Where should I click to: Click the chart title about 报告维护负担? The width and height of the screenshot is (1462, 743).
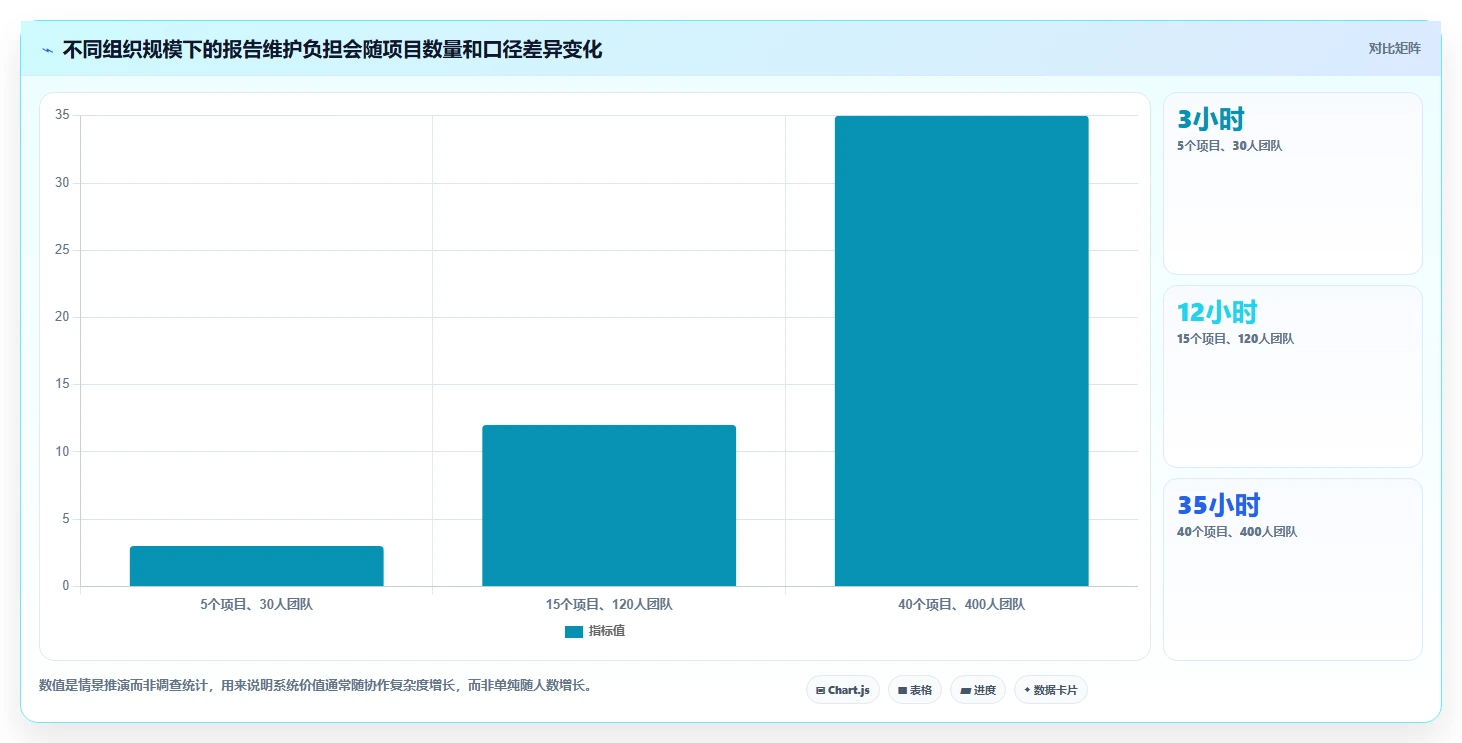[x=332, y=49]
